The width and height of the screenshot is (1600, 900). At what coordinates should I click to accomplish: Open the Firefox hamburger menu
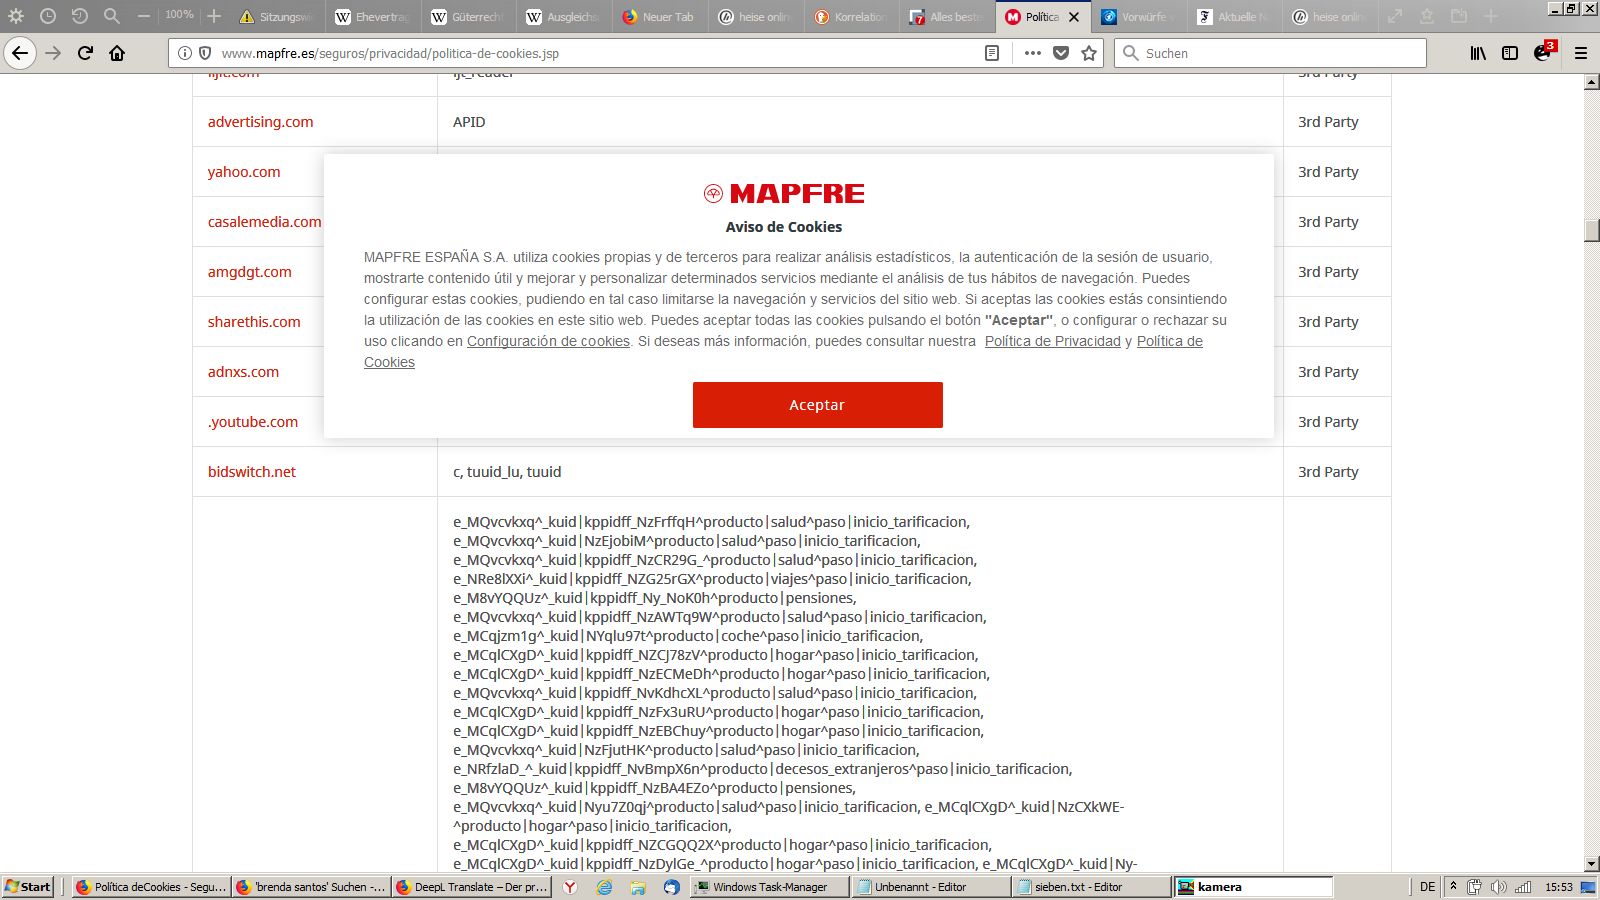click(x=1581, y=53)
